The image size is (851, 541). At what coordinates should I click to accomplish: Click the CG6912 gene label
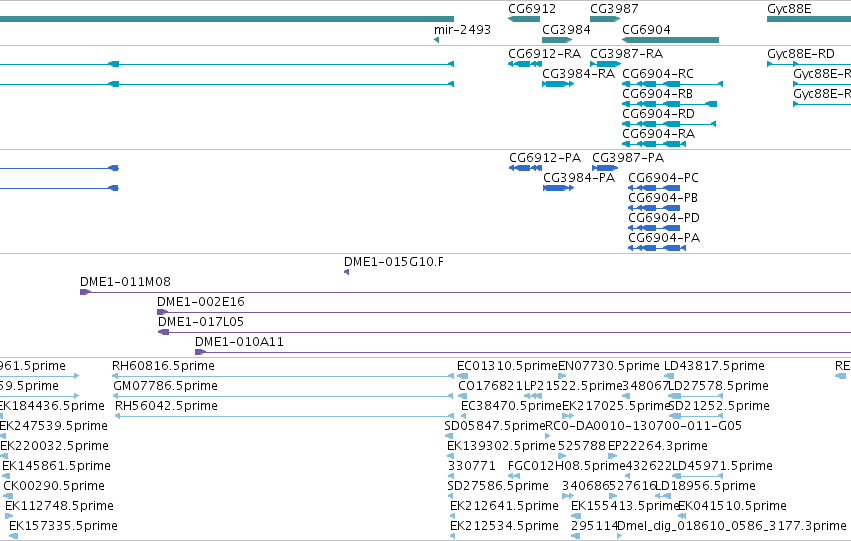click(x=532, y=9)
